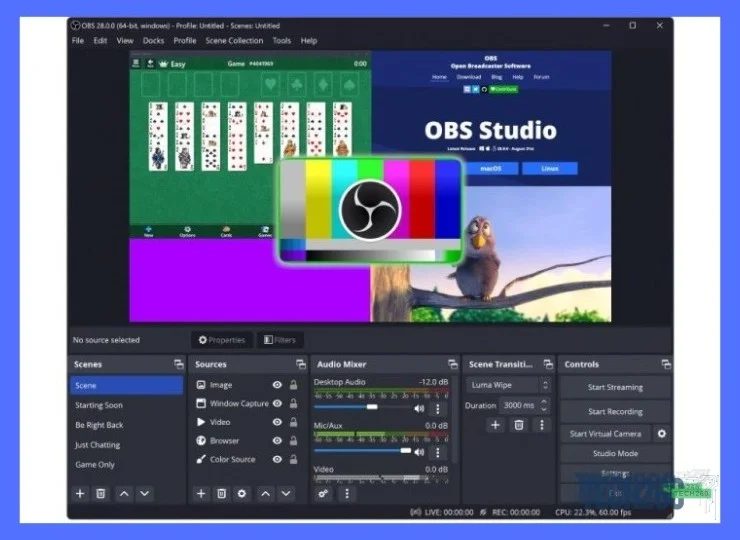Viewport: 740px width, 540px height.
Task: Open Mic/Aux options menu
Action: pos(437,452)
